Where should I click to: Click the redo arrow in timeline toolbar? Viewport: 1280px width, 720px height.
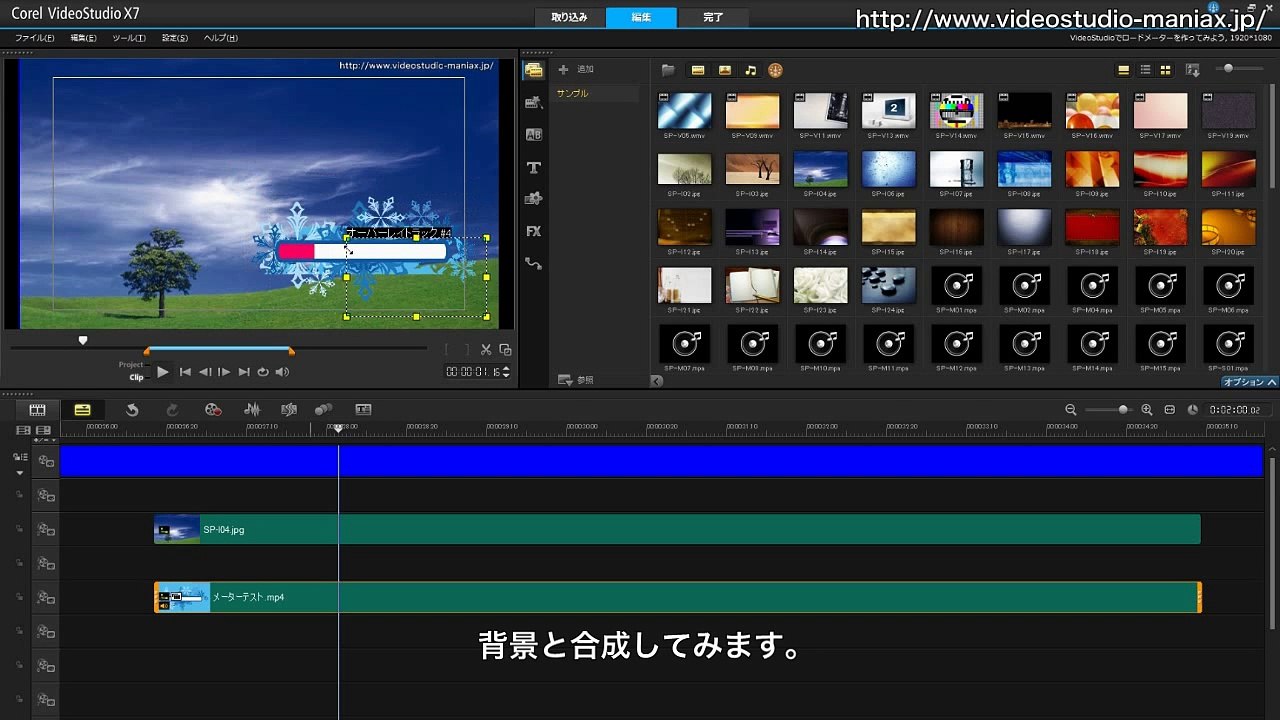pos(172,410)
